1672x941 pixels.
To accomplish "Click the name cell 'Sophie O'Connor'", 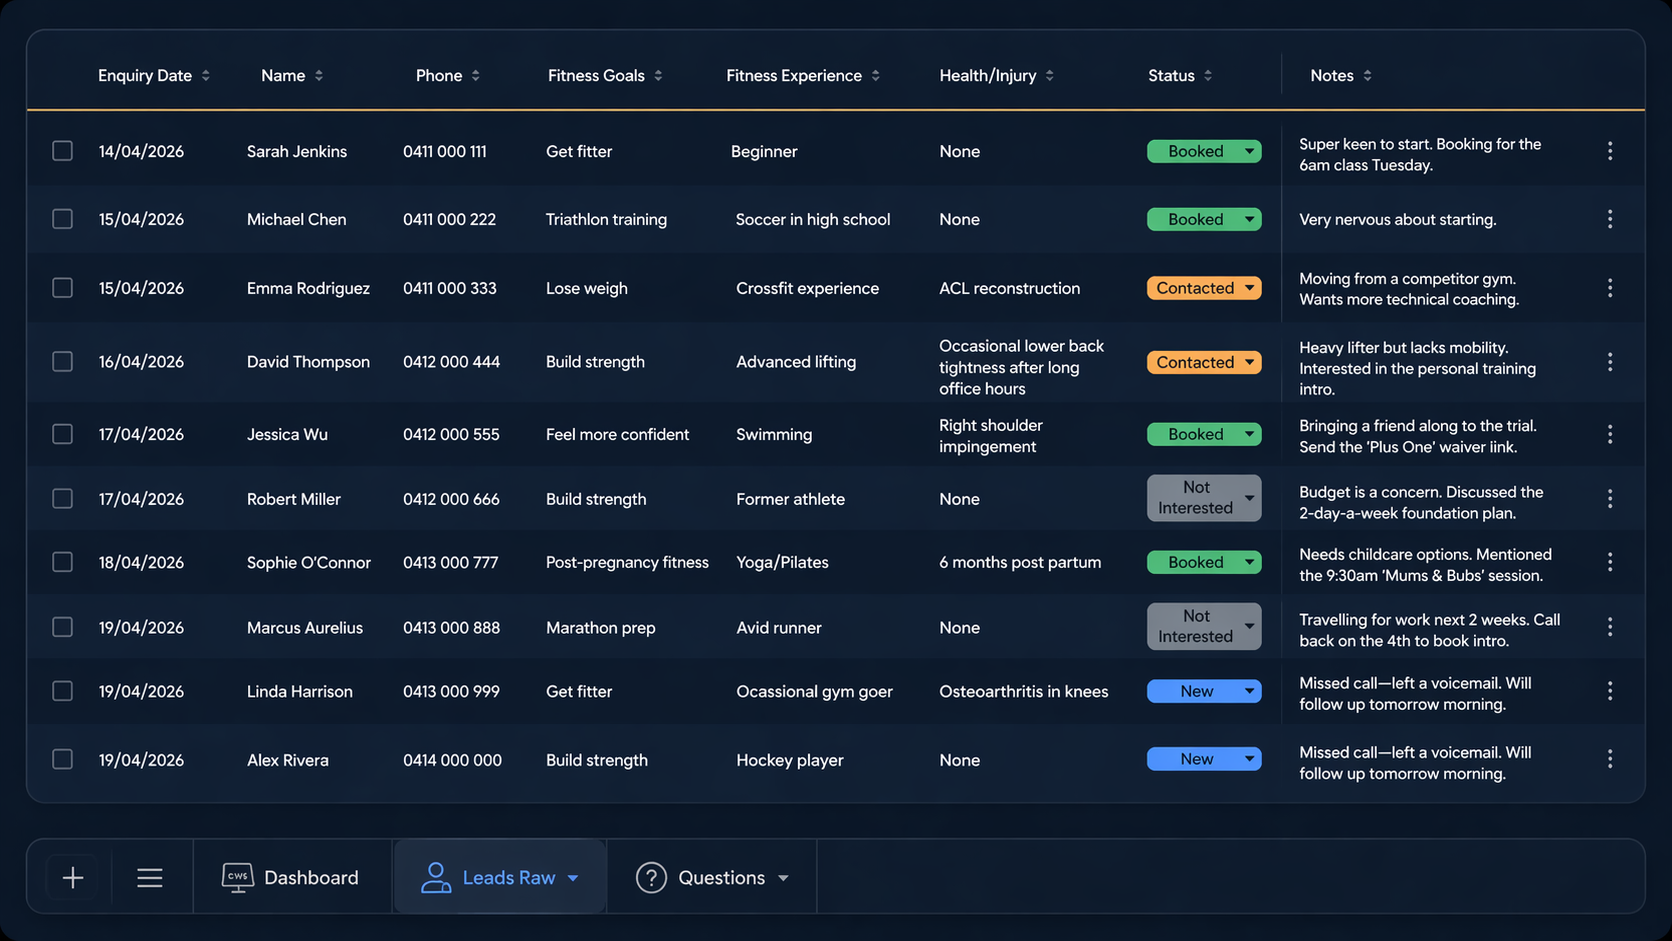I will [309, 562].
